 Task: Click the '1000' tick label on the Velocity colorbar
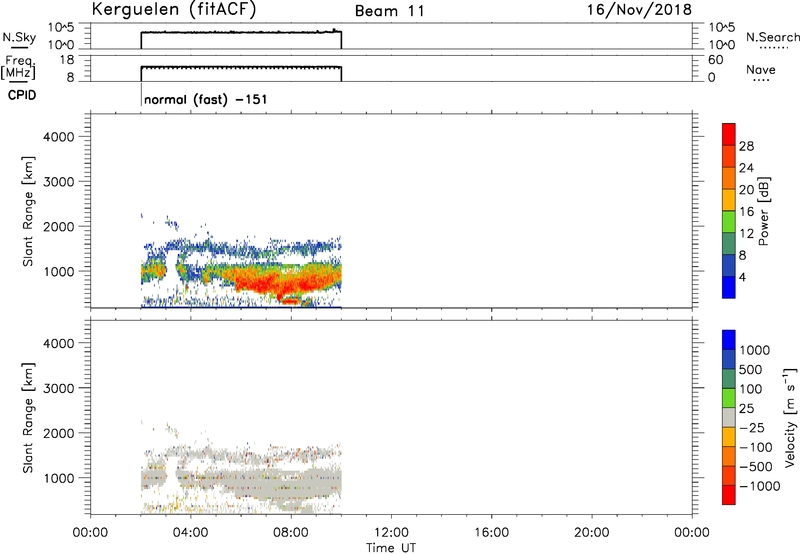pos(755,350)
